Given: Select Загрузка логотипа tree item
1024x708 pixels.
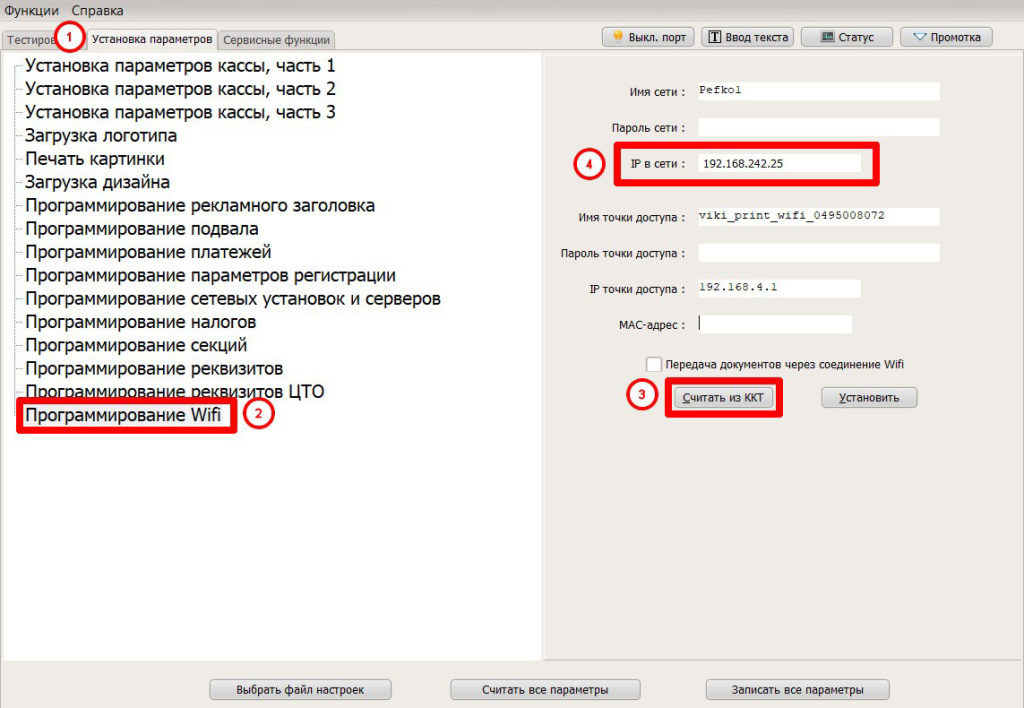Looking at the screenshot, I should 101,135.
